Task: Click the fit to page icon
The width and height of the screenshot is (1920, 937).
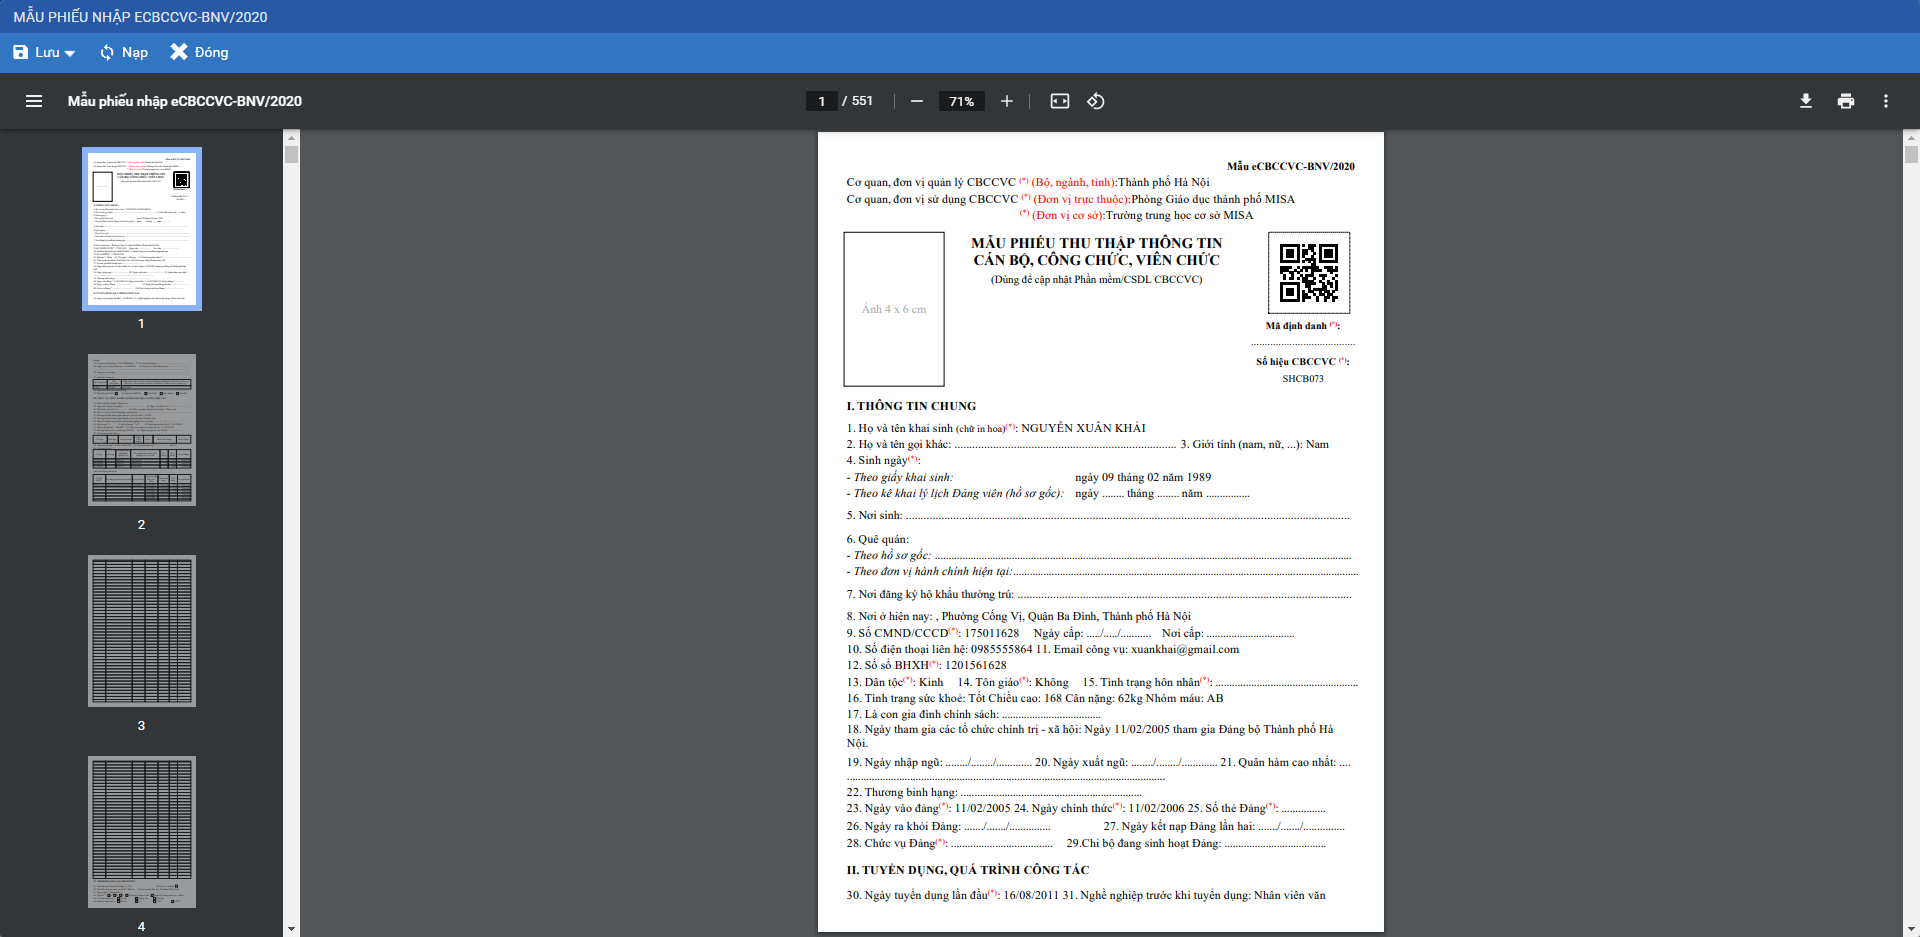Action: 1059,101
